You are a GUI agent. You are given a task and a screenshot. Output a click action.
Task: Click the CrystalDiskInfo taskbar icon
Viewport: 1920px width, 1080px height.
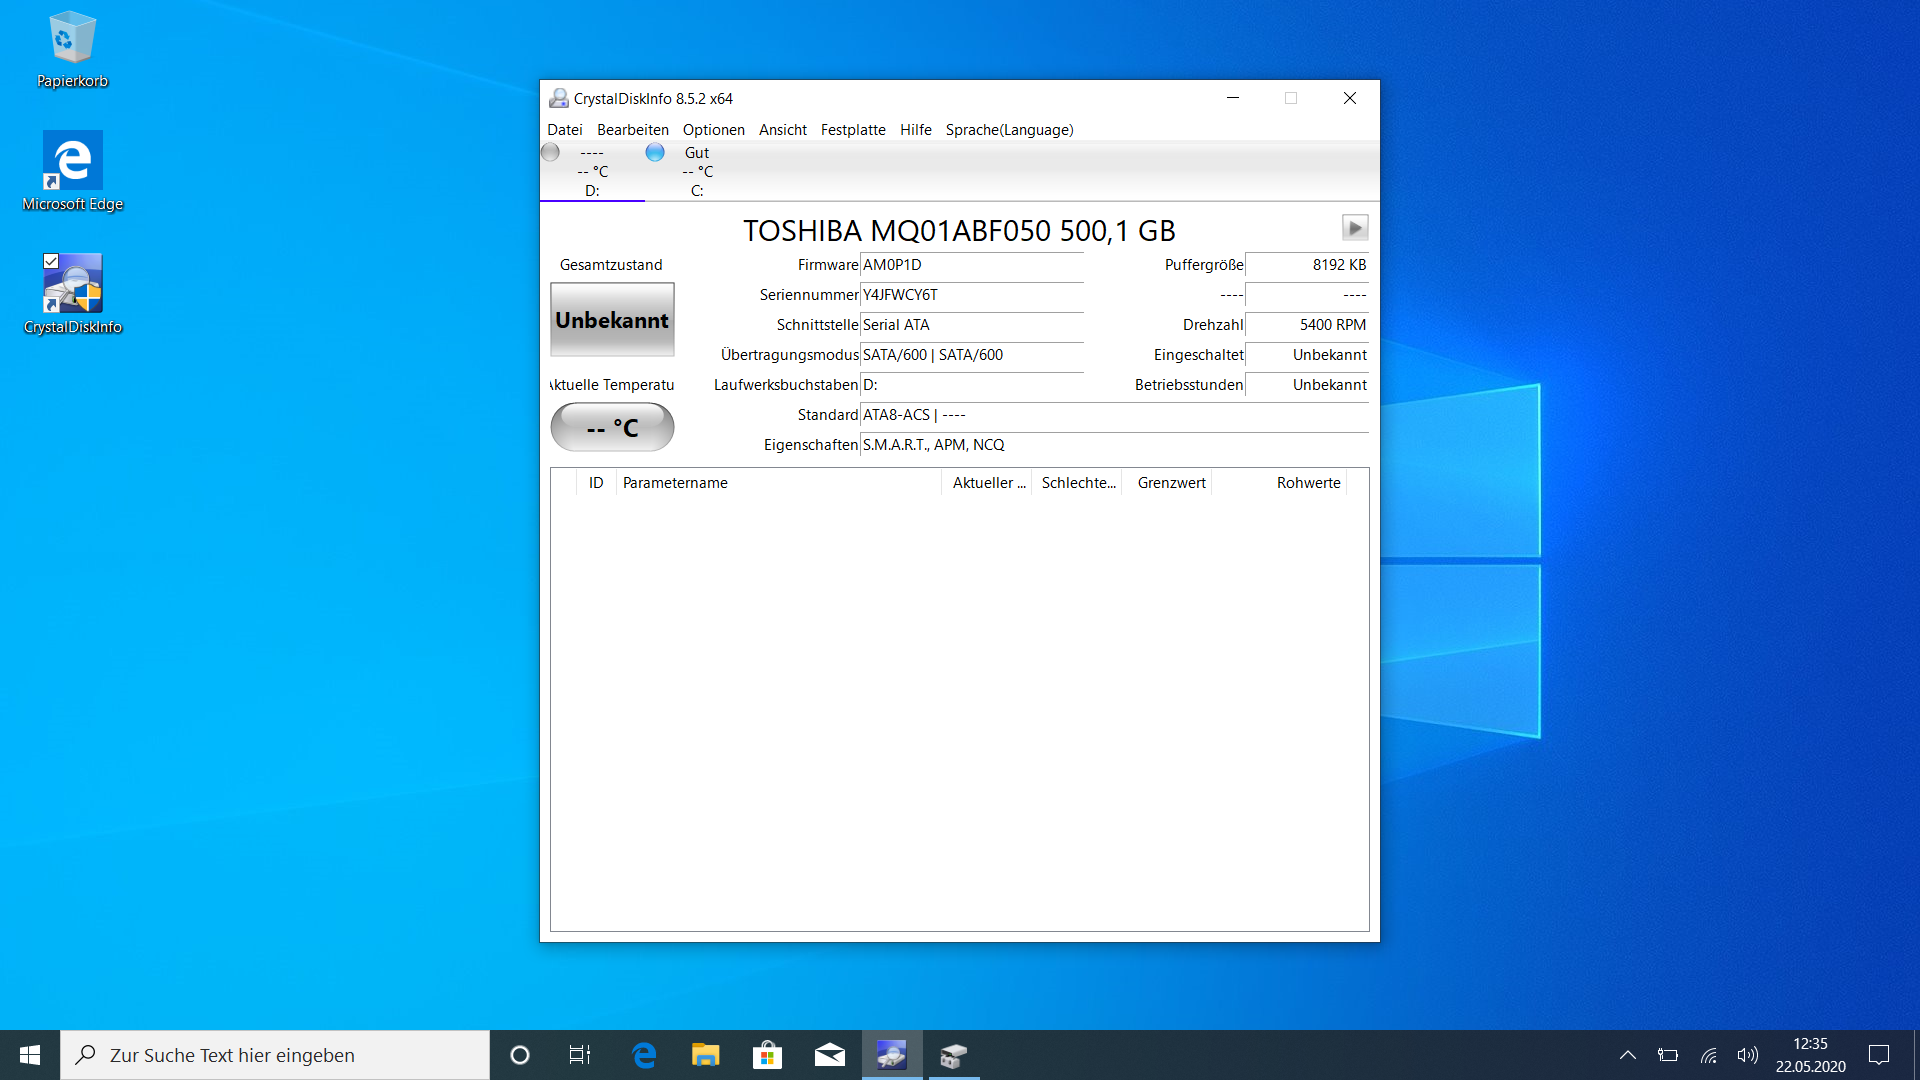pos(892,1055)
